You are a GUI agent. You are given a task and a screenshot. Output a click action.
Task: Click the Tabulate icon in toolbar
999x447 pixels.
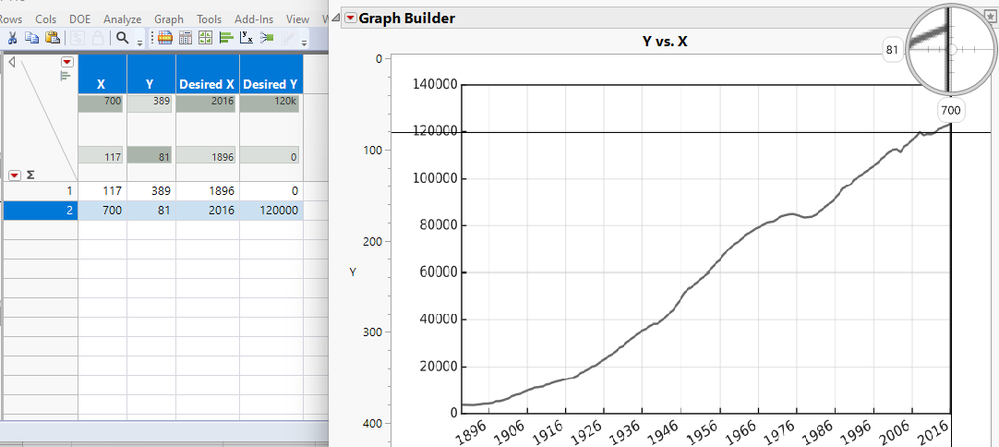(185, 38)
